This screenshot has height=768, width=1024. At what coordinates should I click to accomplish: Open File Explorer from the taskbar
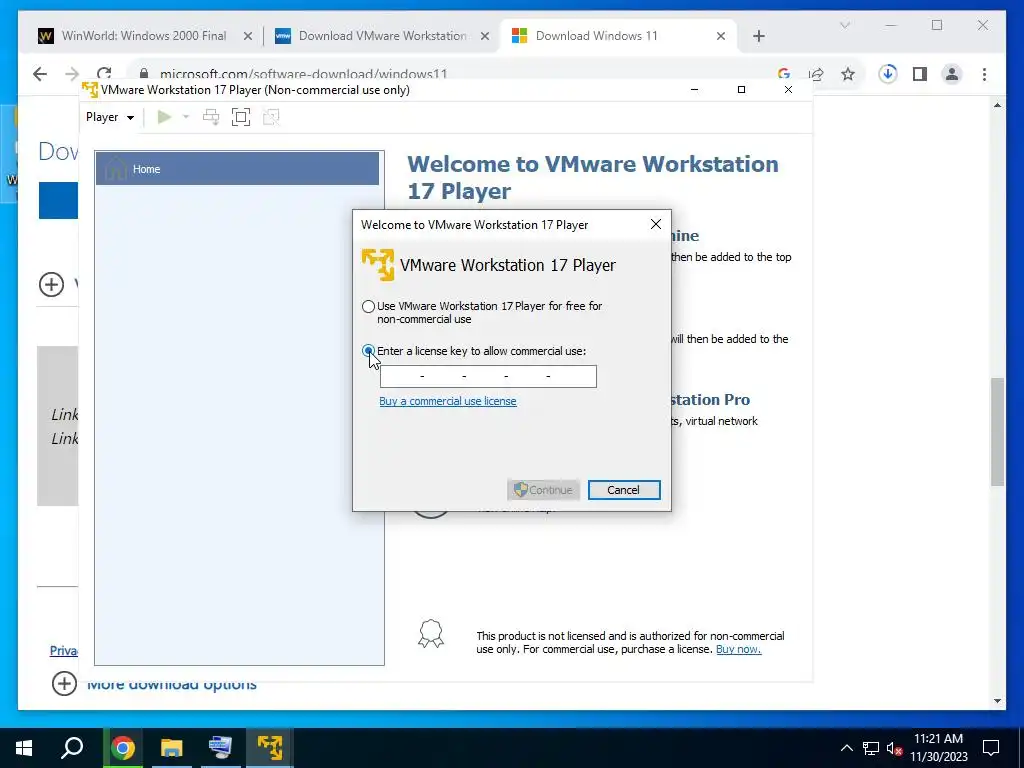pos(172,748)
